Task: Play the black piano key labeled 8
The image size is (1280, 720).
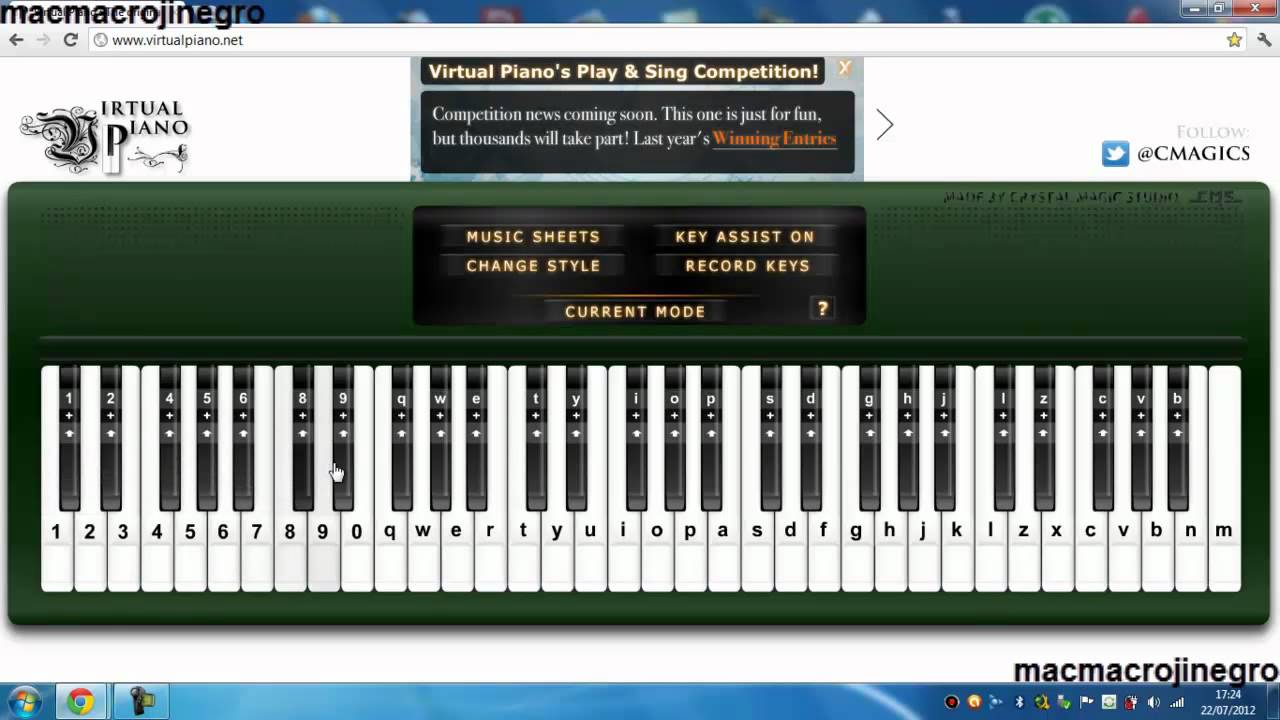Action: click(x=302, y=438)
